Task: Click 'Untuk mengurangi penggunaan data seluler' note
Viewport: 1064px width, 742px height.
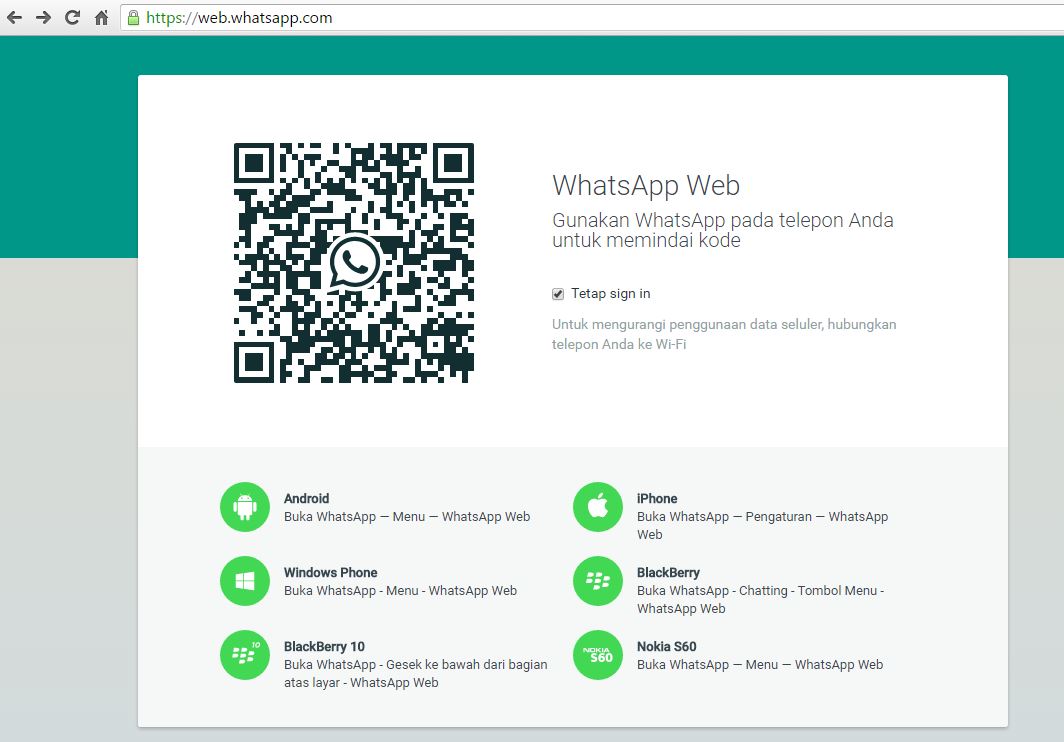Action: point(724,334)
